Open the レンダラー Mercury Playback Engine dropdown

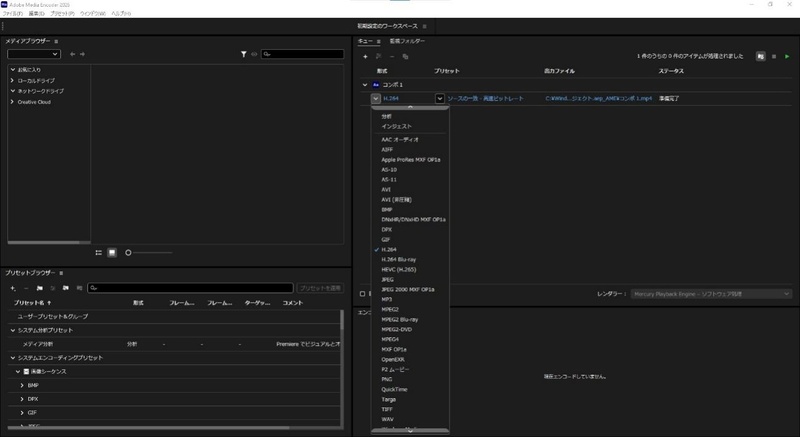click(x=711, y=294)
